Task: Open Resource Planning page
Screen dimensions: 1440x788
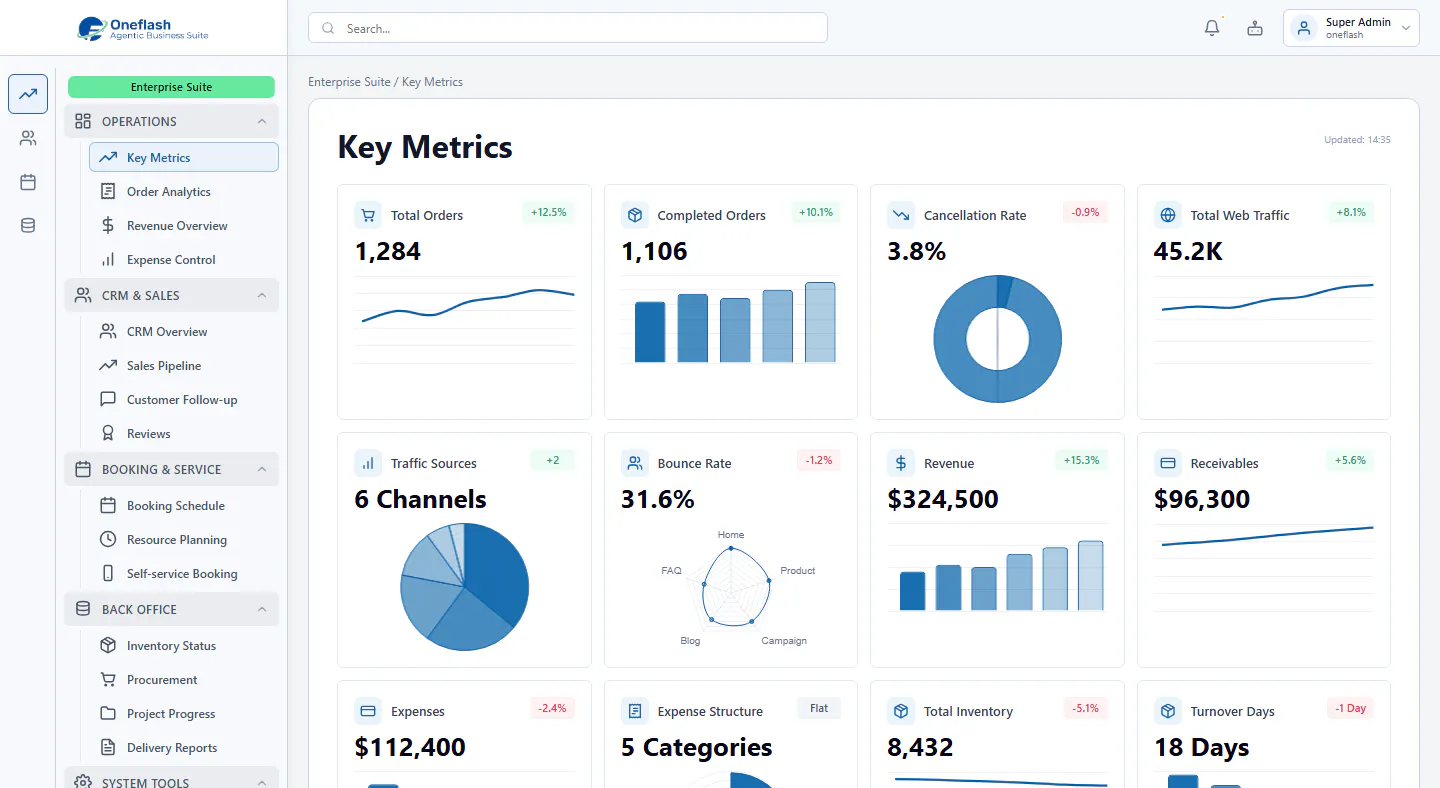Action: pyautogui.click(x=184, y=539)
